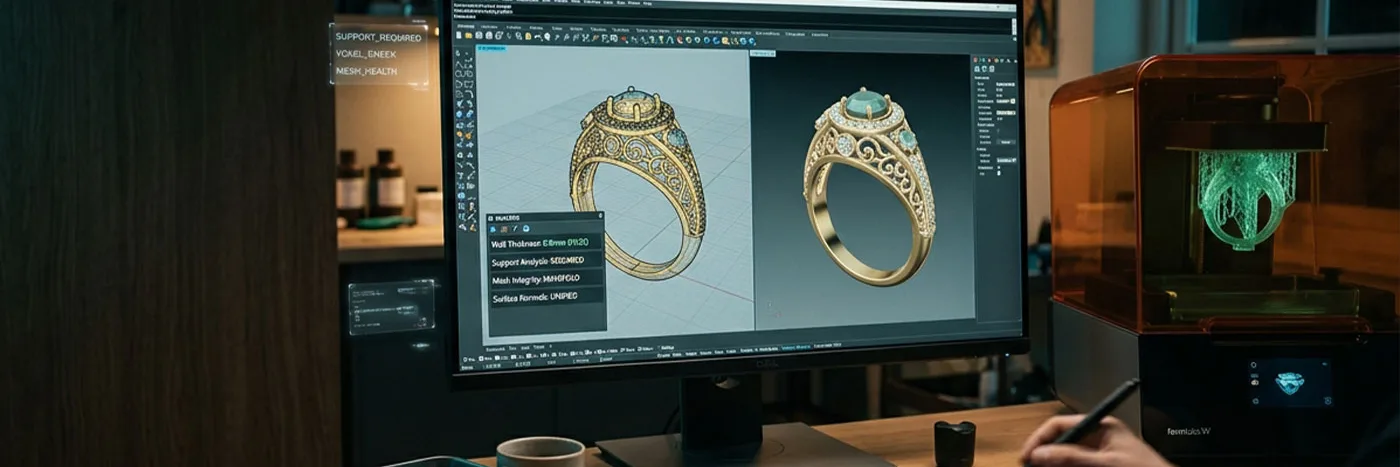Screen dimensions: 1400x467
Task: Open the rendered viewport title label menu
Action: tap(763, 53)
